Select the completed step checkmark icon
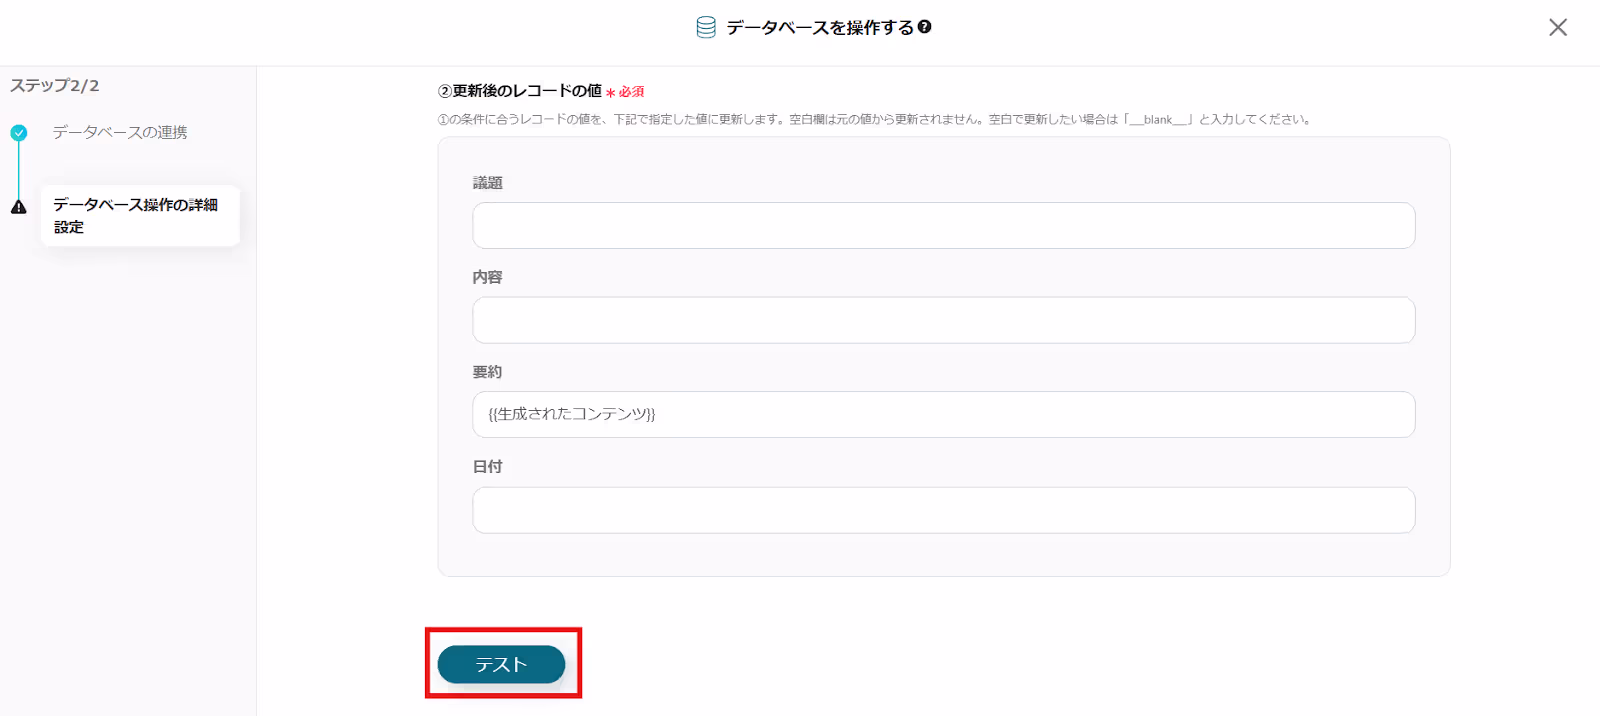 [x=19, y=132]
